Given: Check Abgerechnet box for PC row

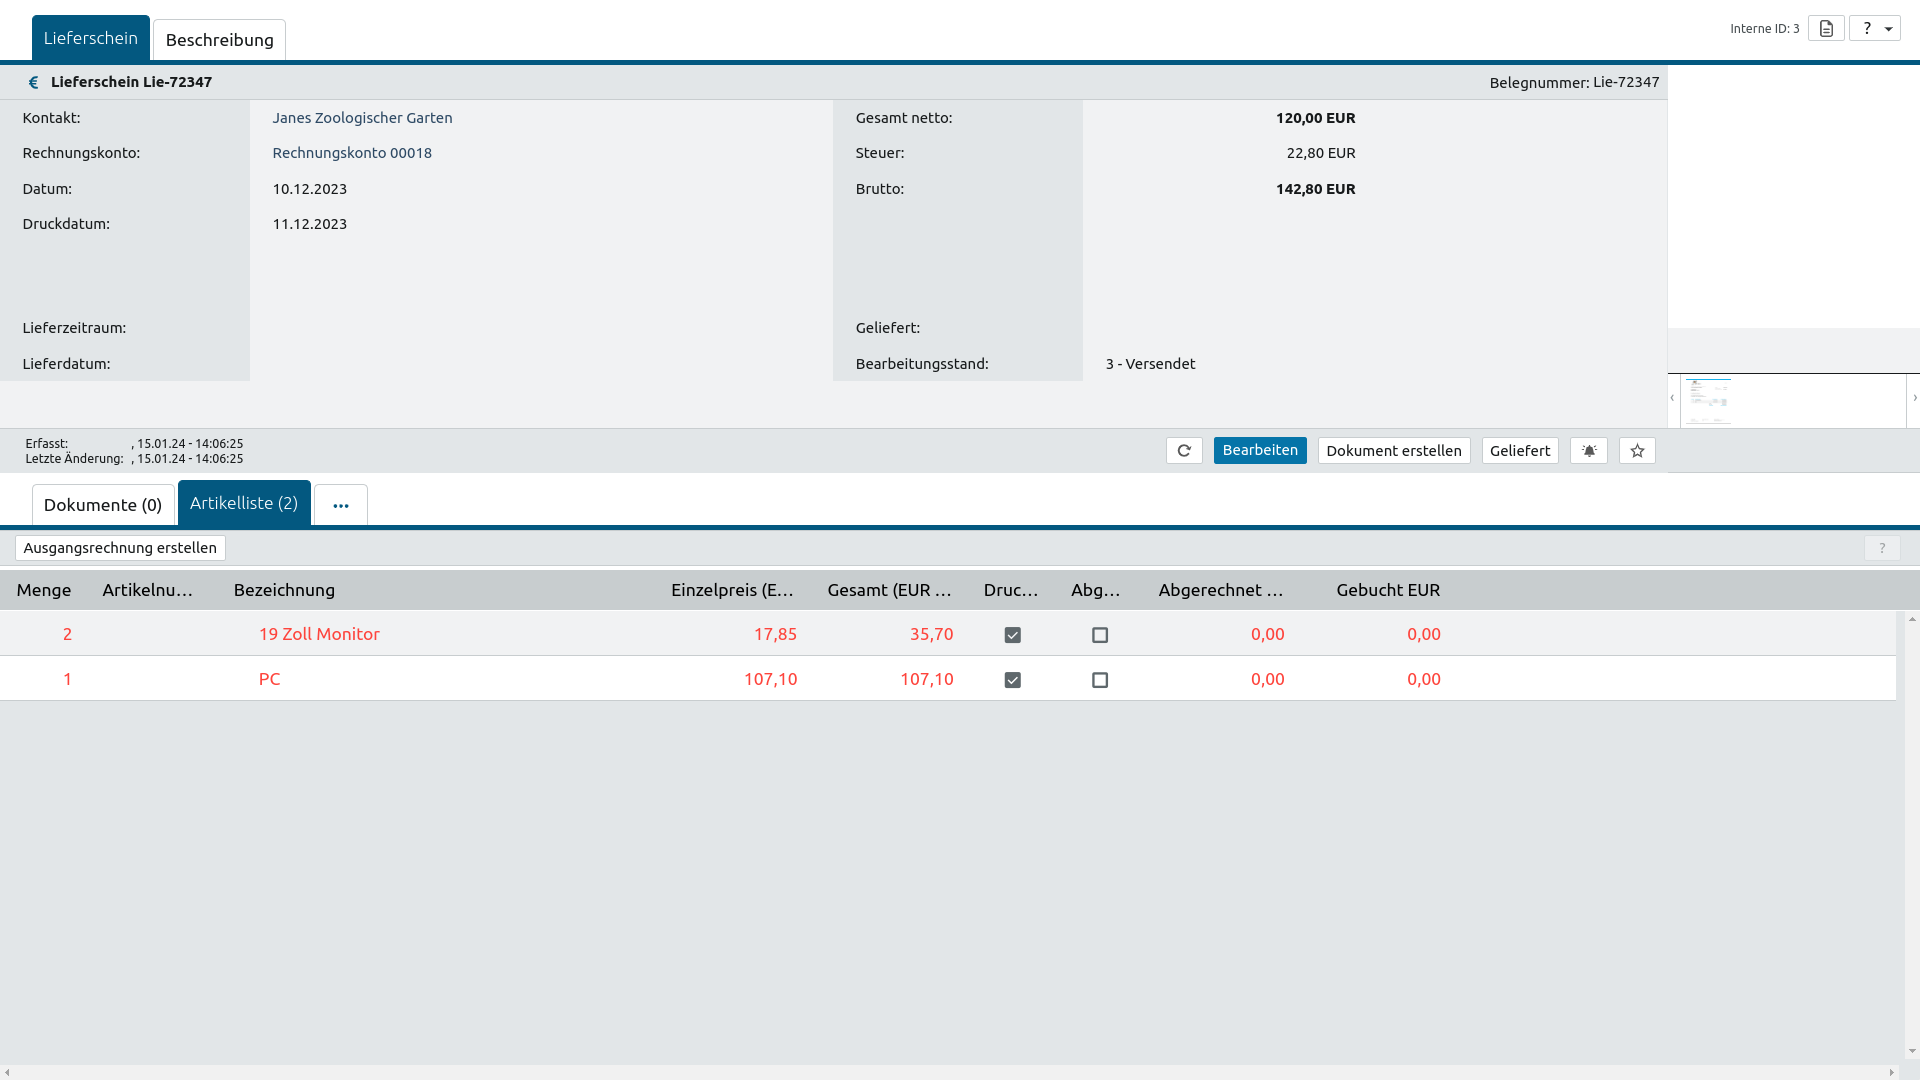Looking at the screenshot, I should click(1100, 680).
